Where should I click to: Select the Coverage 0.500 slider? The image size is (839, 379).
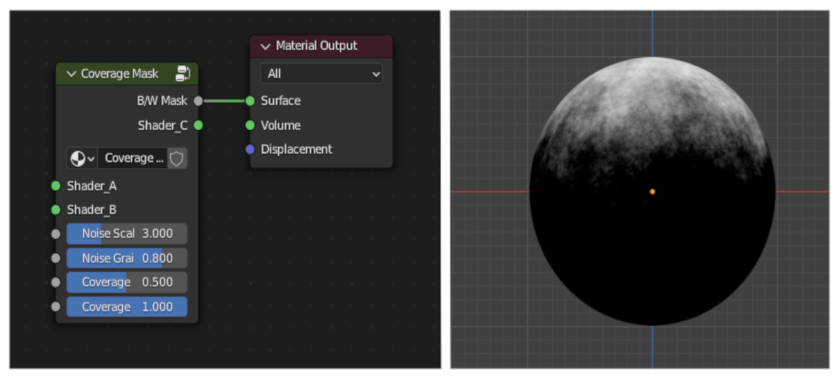(x=127, y=282)
